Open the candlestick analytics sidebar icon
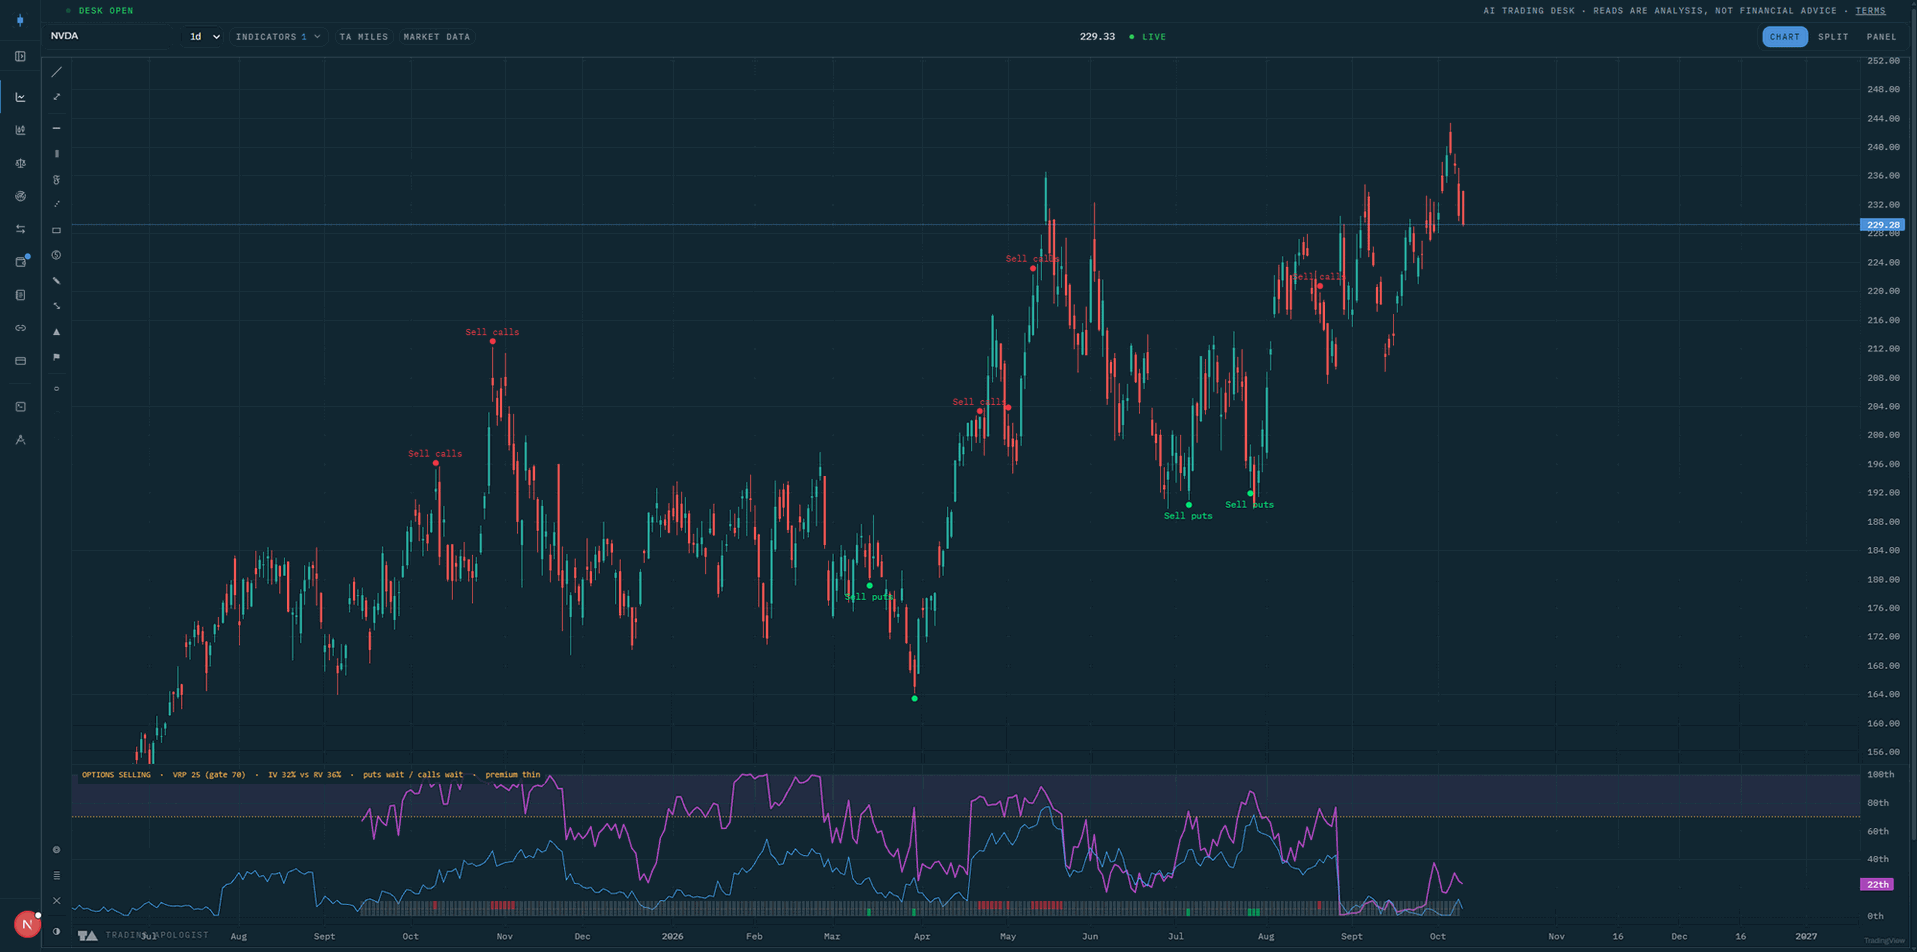 (20, 130)
